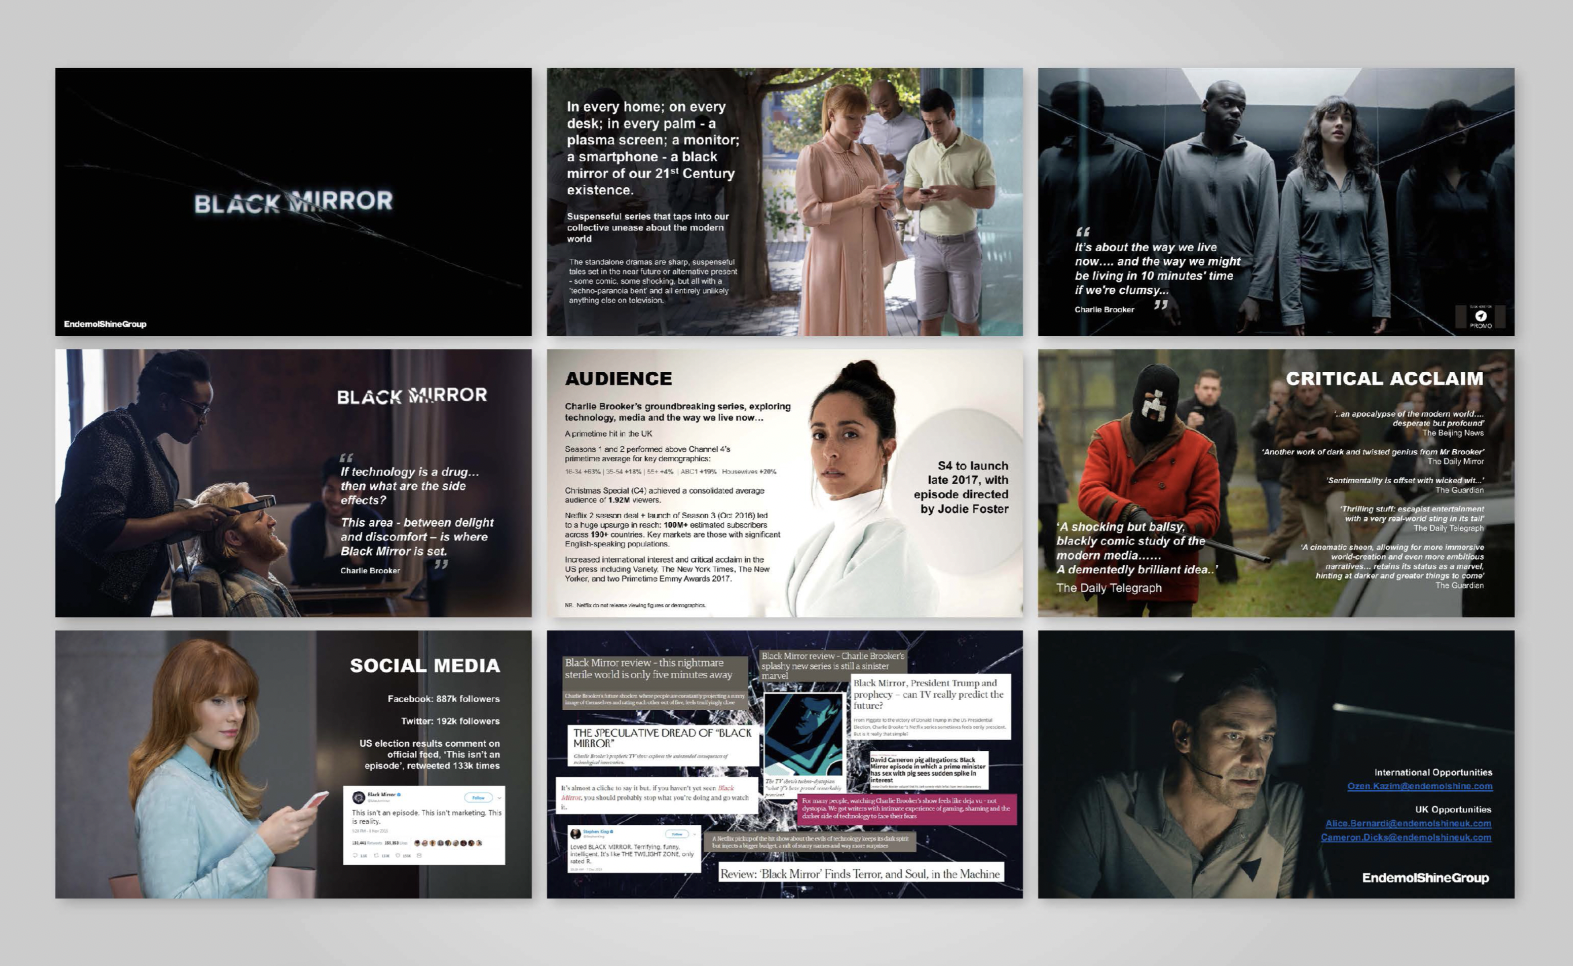Click the graphic novel style image in the review collage

pyautogui.click(x=804, y=735)
